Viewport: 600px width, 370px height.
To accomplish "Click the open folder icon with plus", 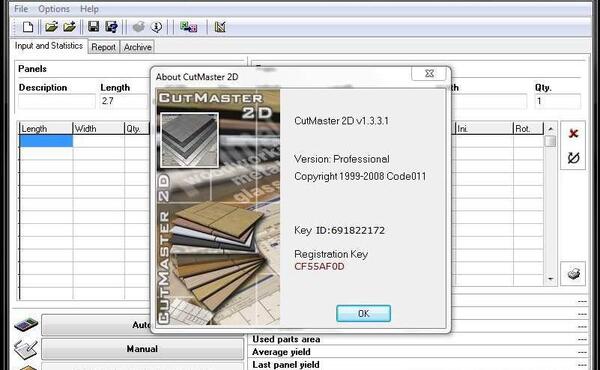I will [69, 27].
